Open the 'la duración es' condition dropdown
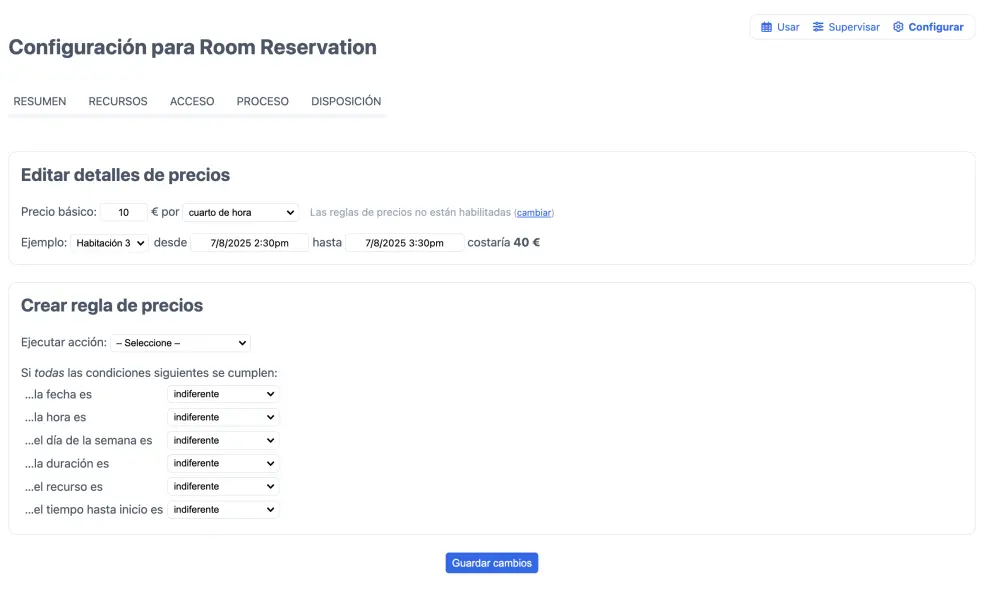Screen dimensions: 984x589 [x=223, y=463]
